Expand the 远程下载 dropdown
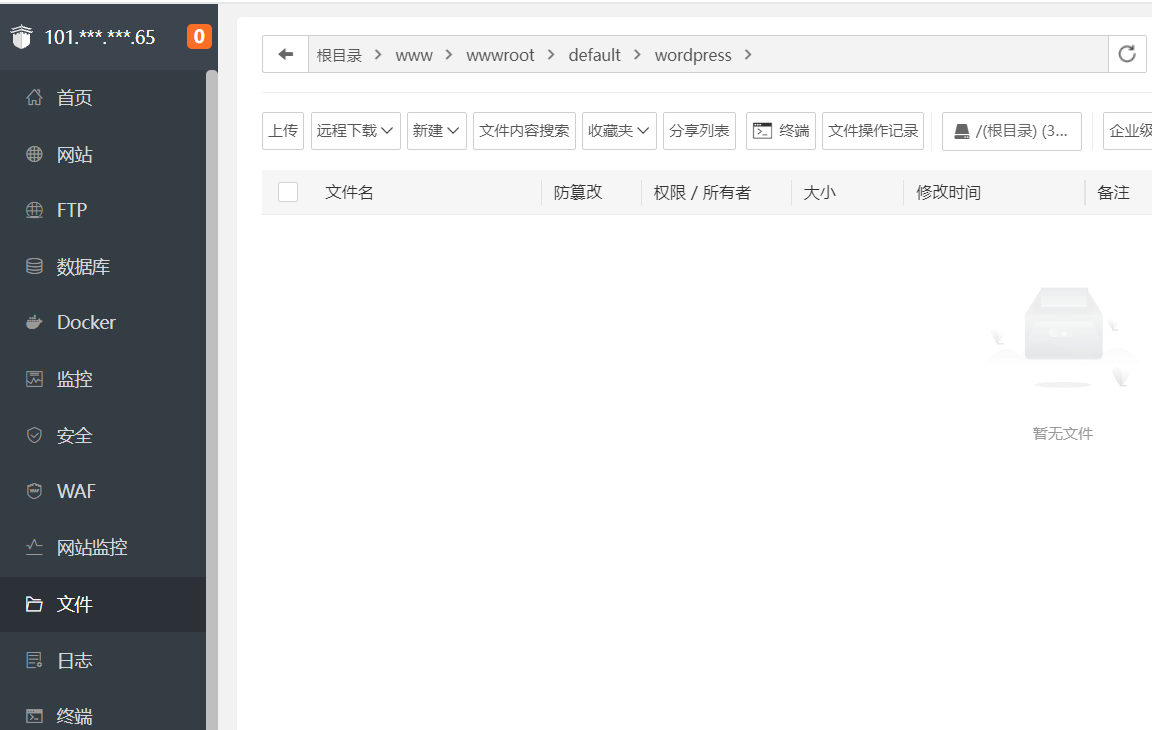 coord(355,131)
